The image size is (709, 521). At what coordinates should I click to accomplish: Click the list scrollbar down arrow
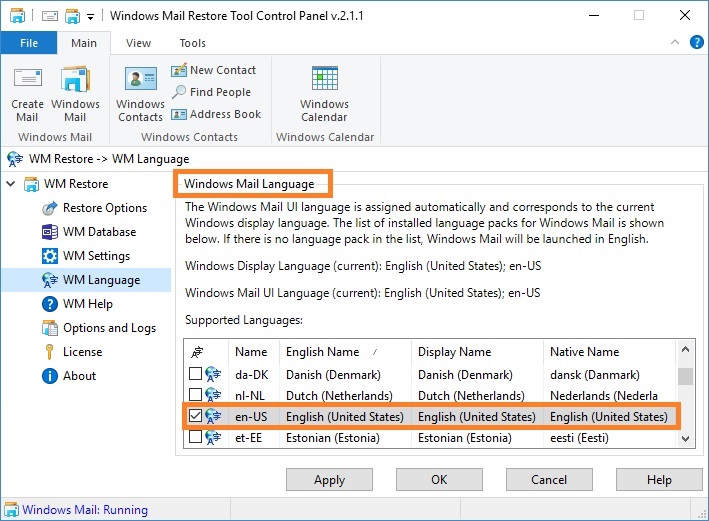pos(685,438)
